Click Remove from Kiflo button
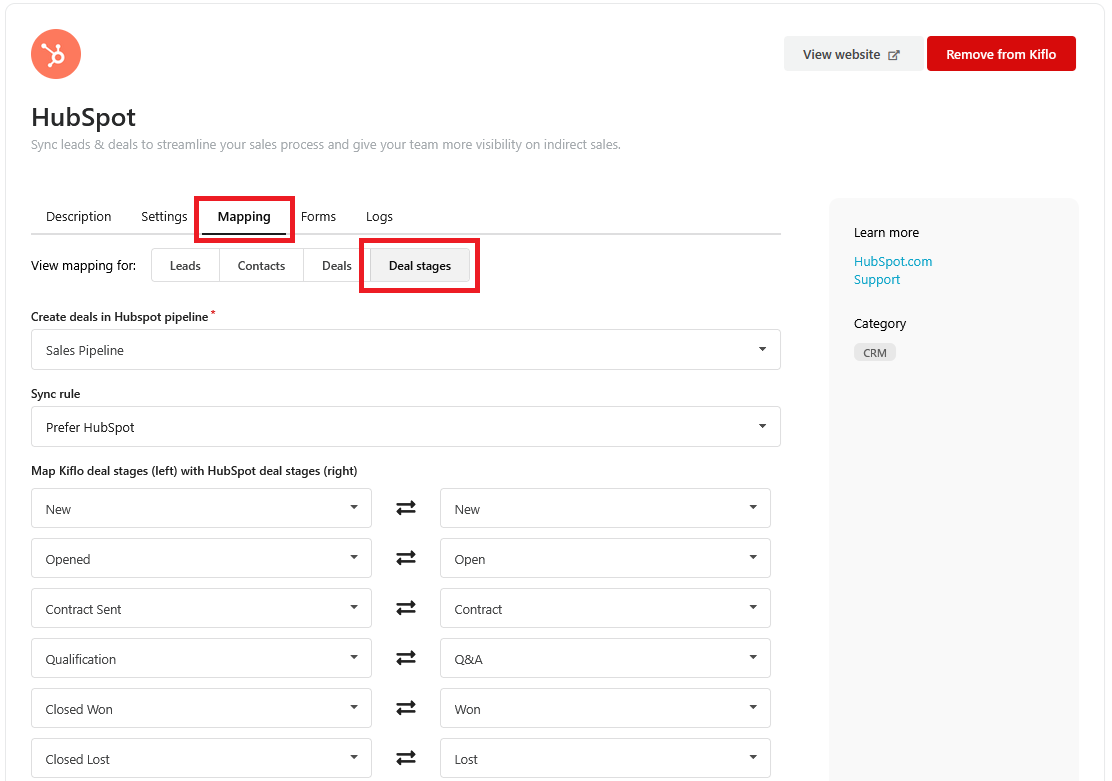The image size is (1112, 781). (1001, 54)
